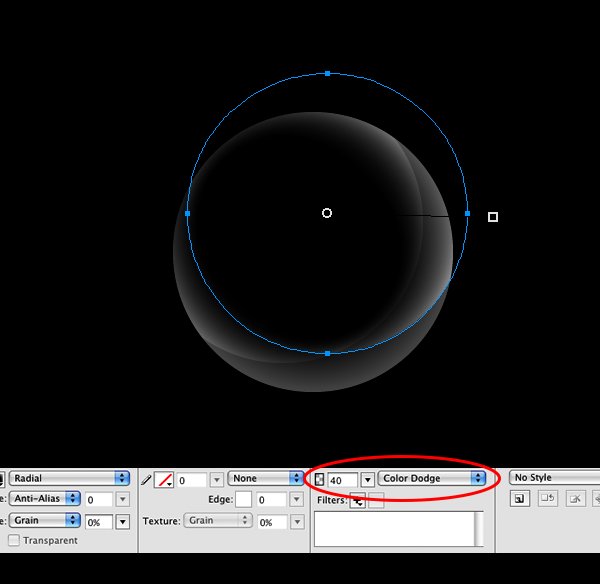Click the pencil stroke icon

pos(146,480)
